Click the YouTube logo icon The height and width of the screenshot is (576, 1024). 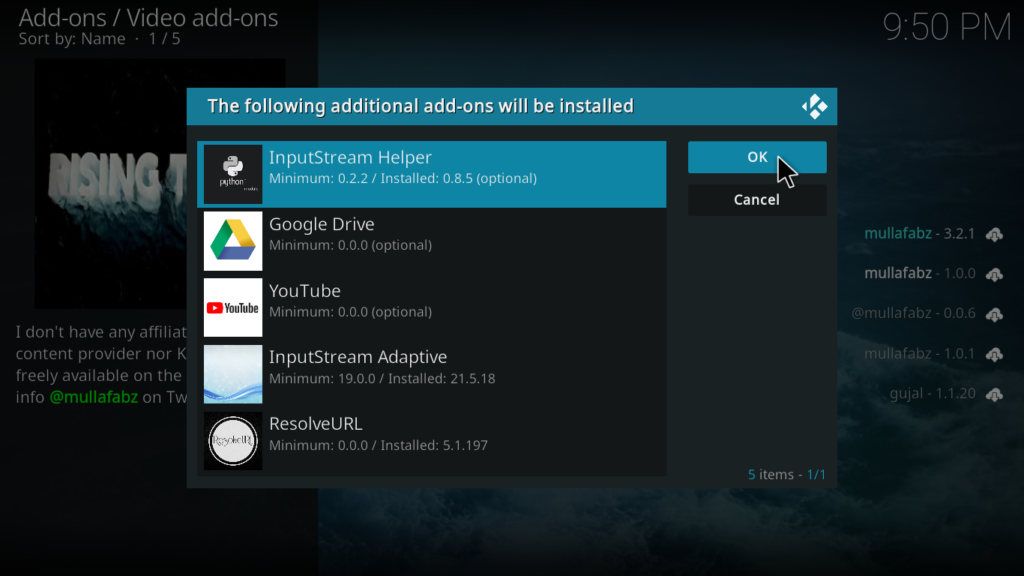[x=233, y=307]
